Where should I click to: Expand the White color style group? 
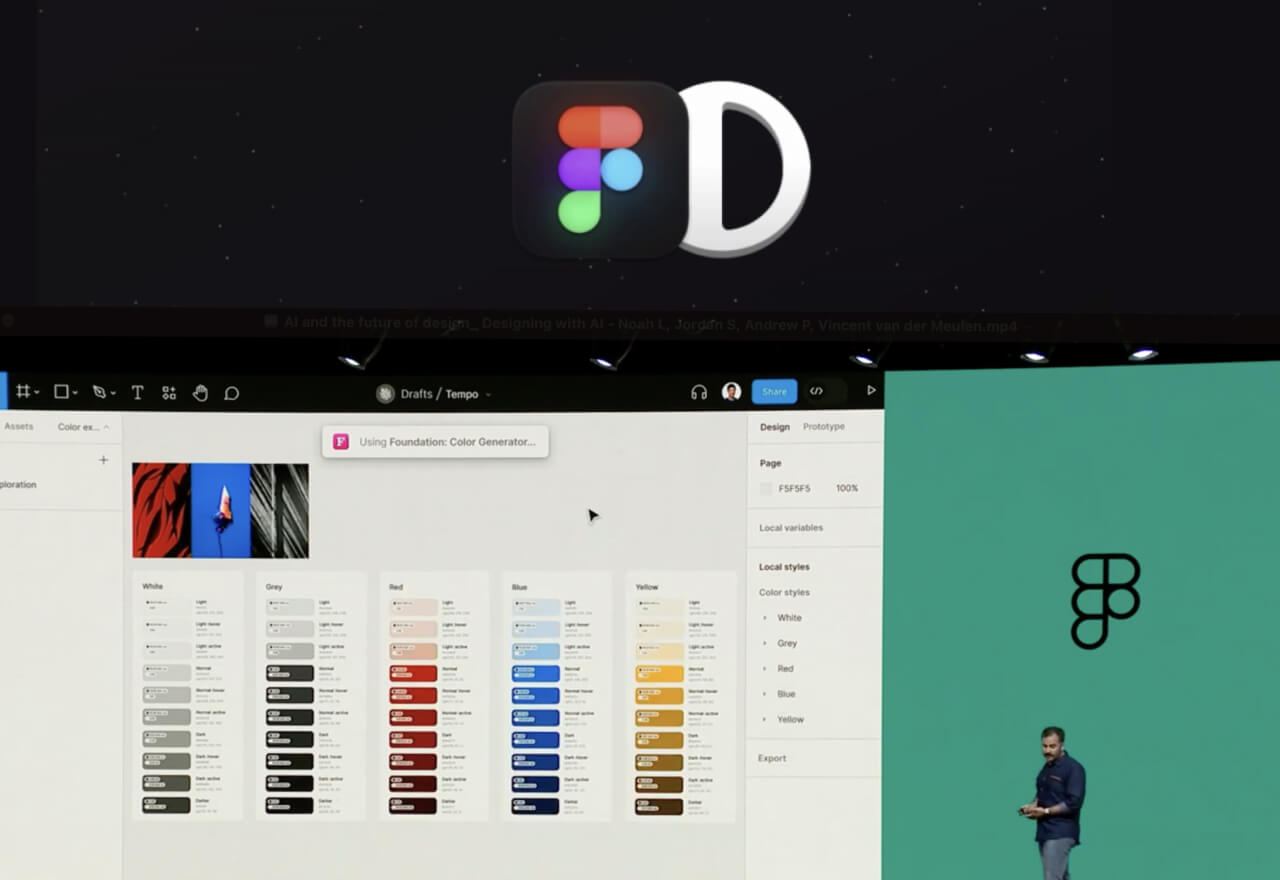pos(766,618)
